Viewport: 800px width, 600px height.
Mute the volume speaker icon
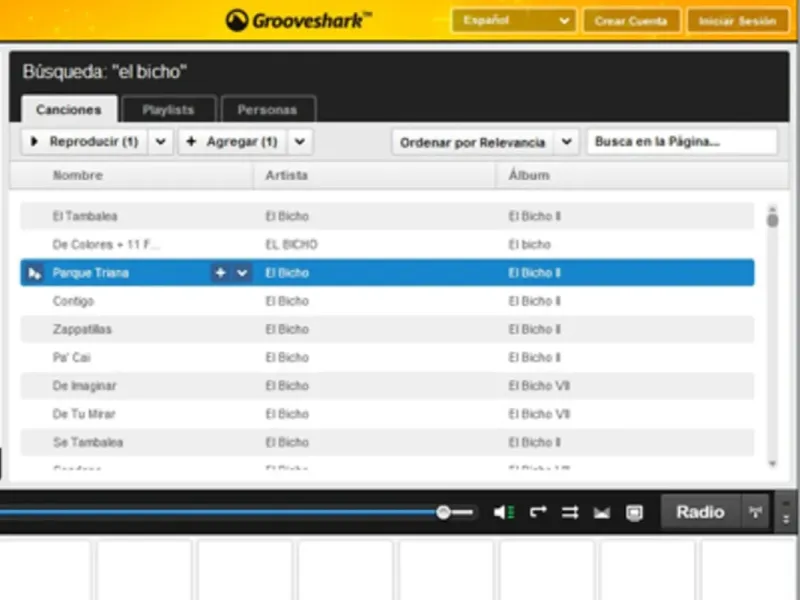coord(504,512)
